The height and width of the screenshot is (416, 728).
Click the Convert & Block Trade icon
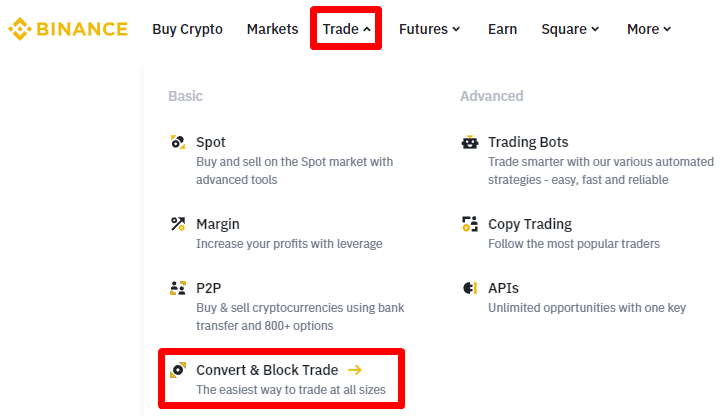coord(178,370)
